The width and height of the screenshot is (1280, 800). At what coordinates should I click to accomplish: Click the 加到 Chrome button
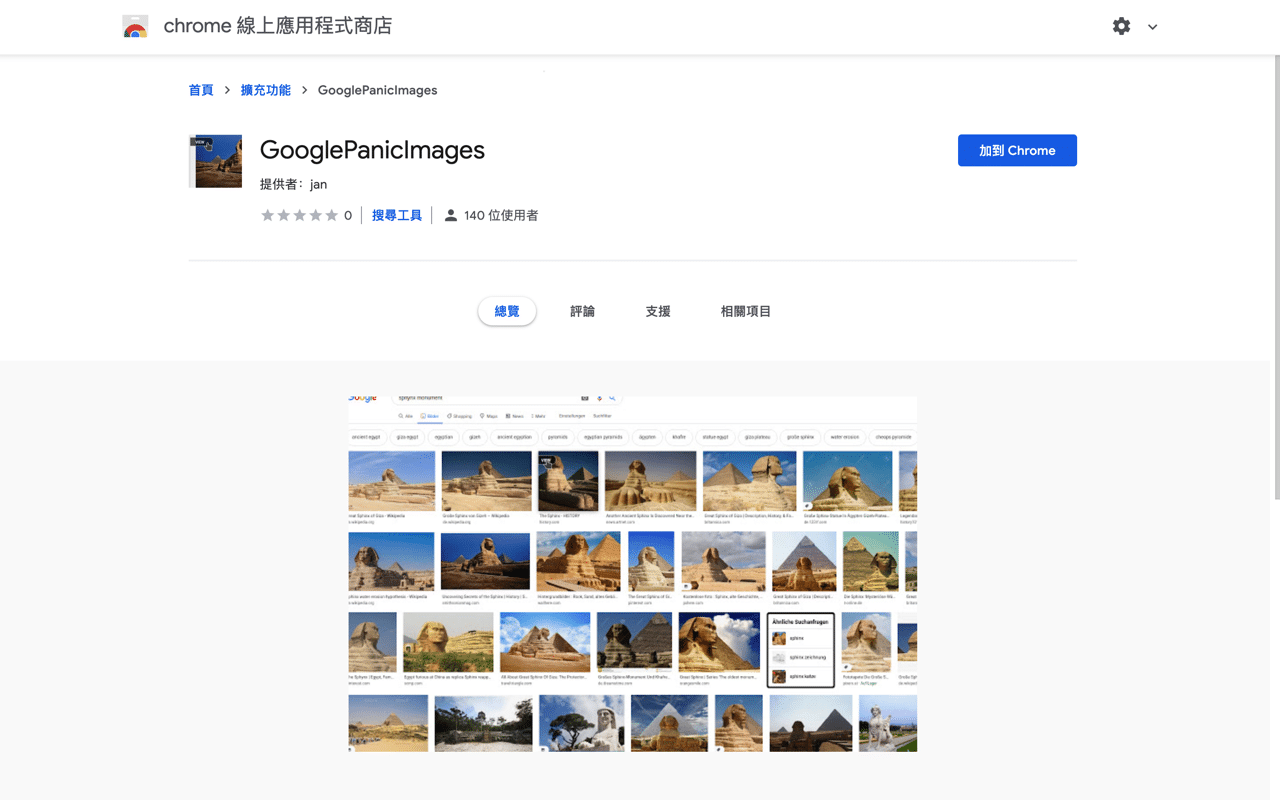[1017, 150]
